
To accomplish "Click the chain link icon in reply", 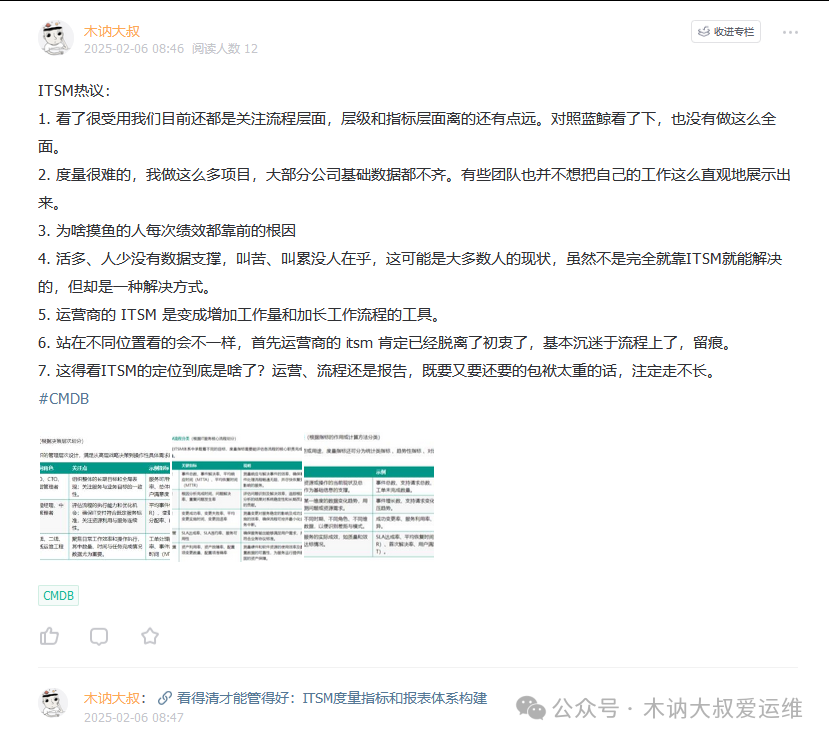I will pyautogui.click(x=165, y=698).
